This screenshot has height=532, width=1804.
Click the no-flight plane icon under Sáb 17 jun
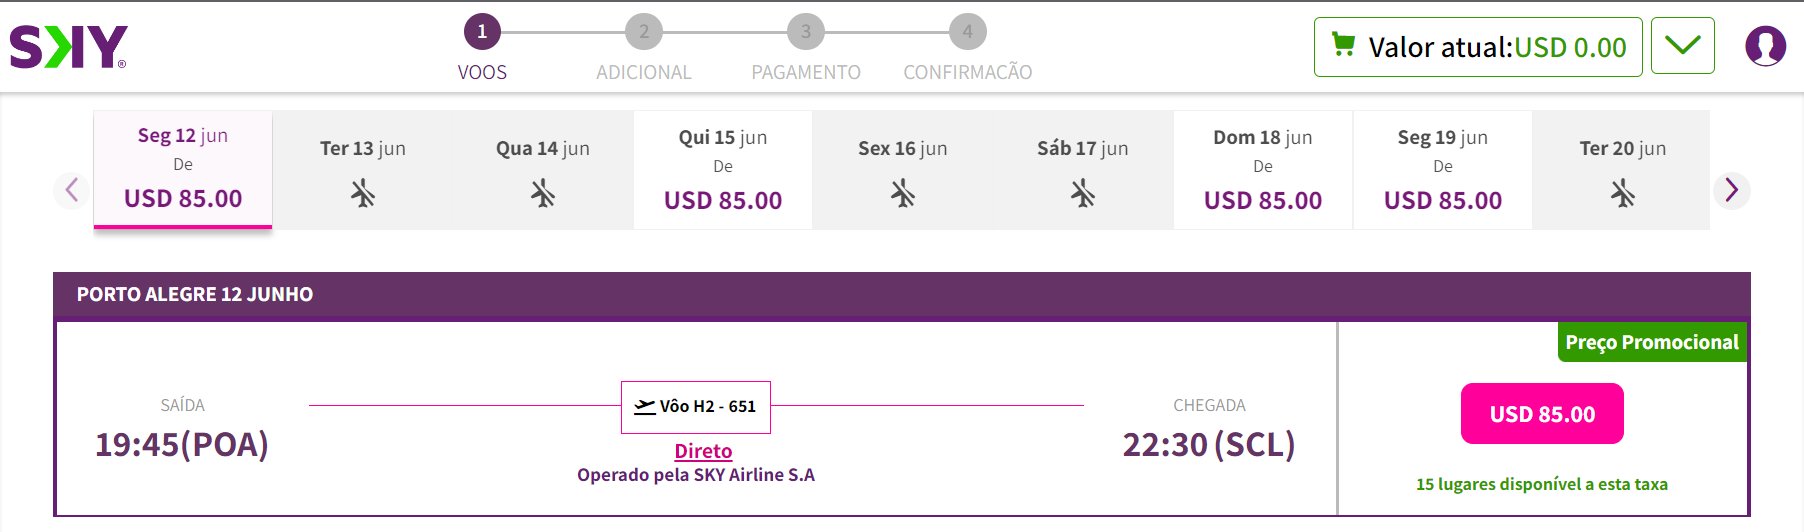(1083, 193)
